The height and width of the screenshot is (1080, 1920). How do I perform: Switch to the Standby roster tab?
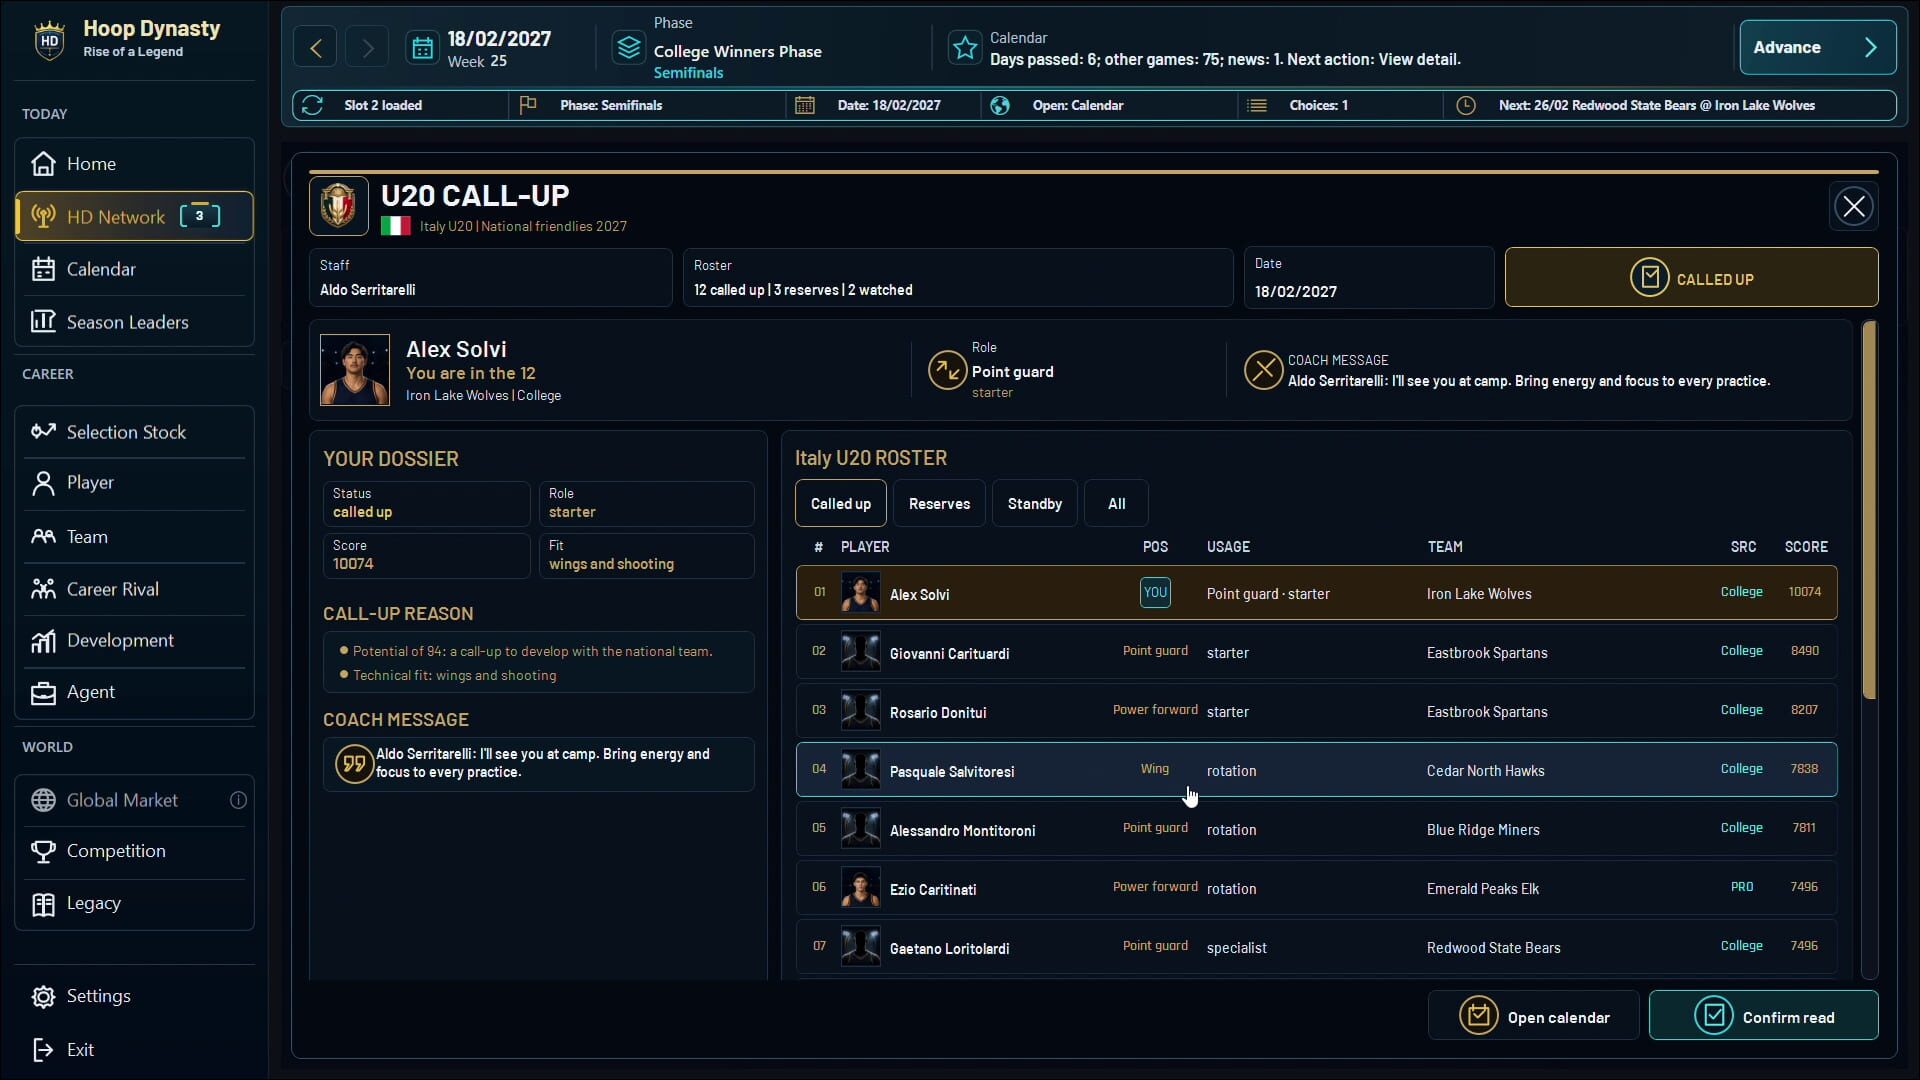pyautogui.click(x=1035, y=503)
